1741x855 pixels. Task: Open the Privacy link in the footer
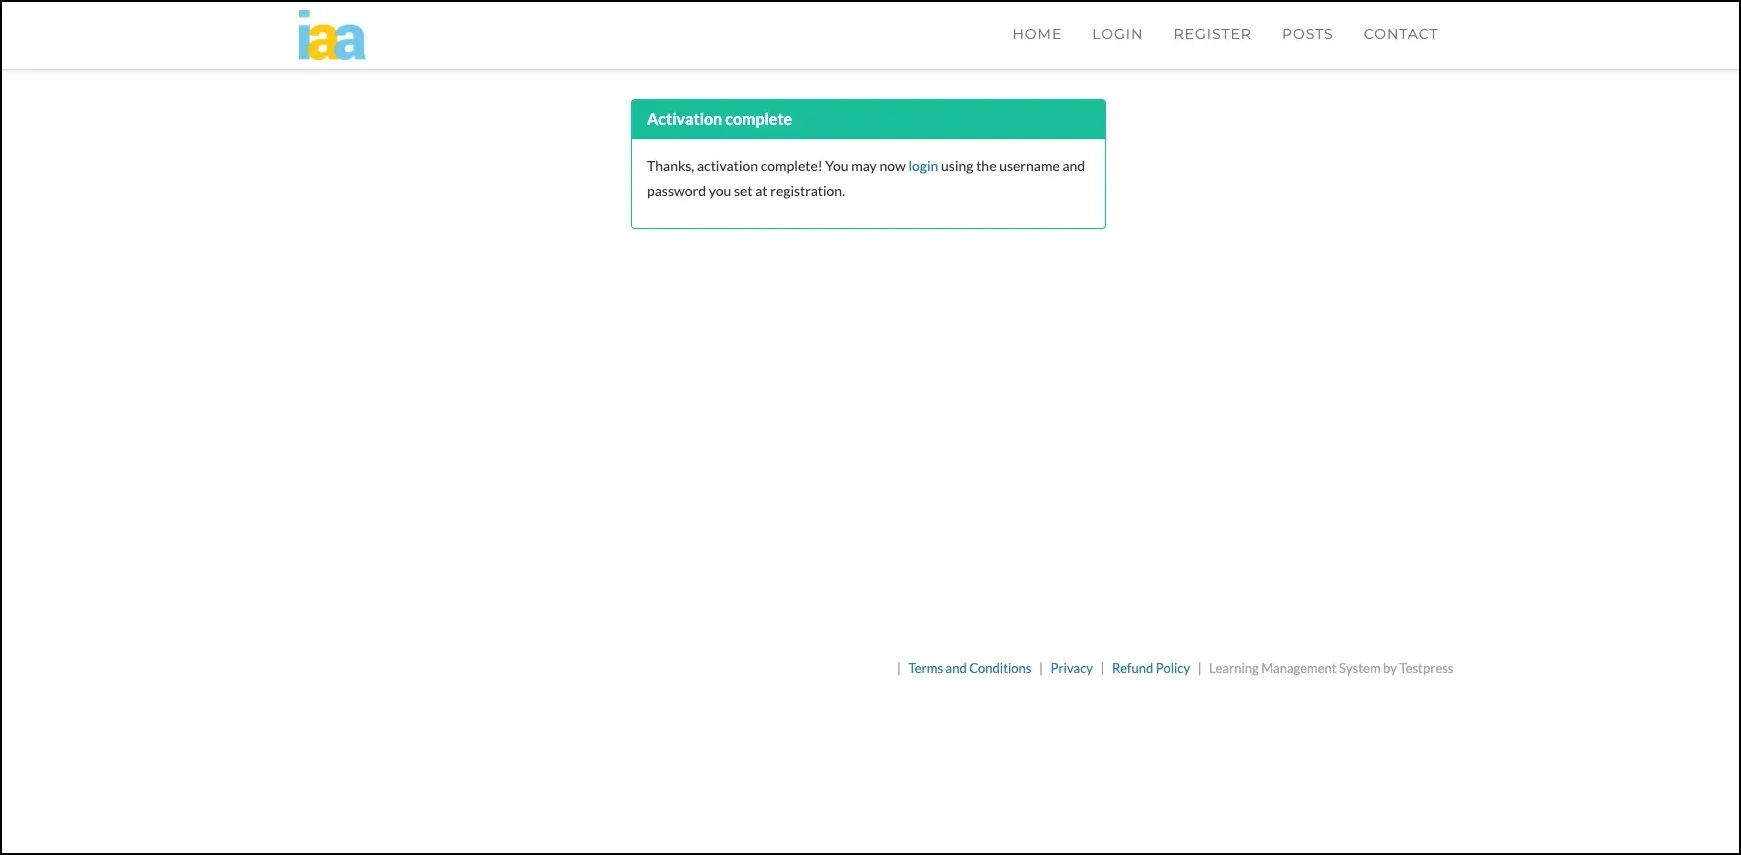tap(1071, 669)
